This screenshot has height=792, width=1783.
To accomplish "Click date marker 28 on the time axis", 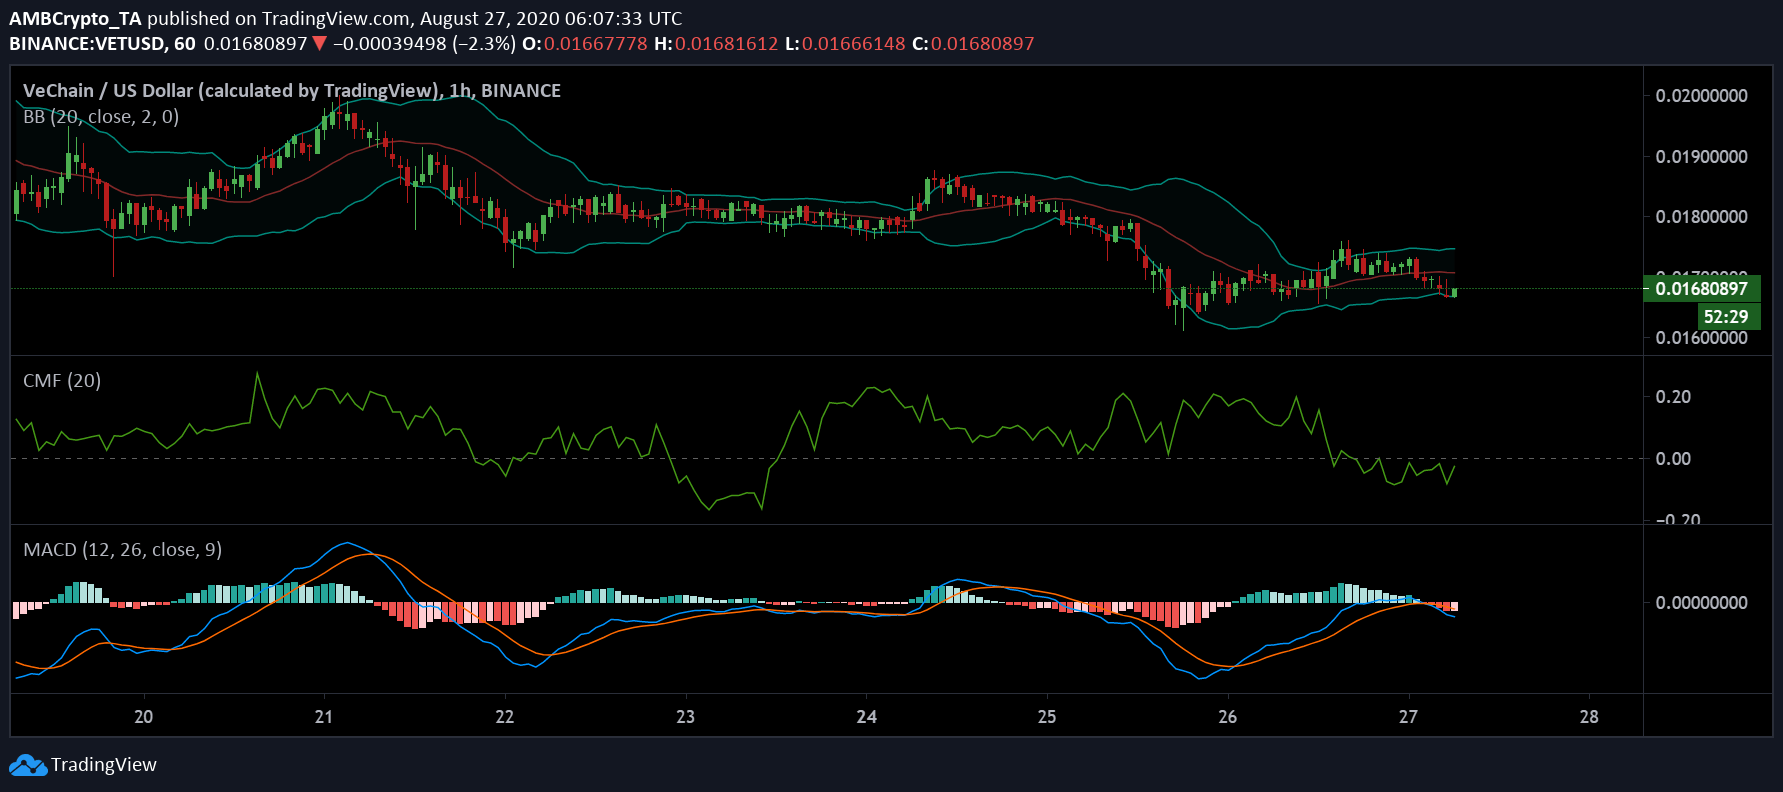I will 1588,717.
